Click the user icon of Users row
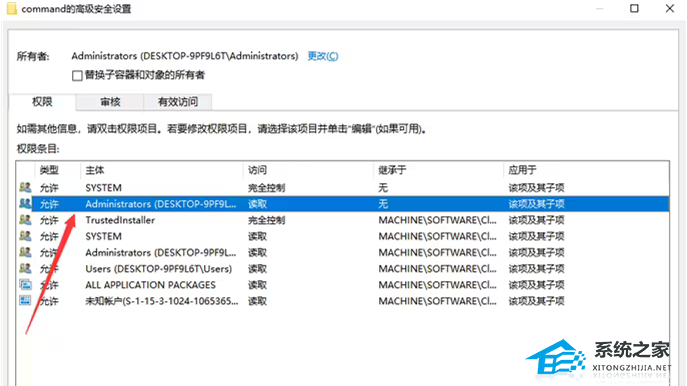Screen dimensions: 687x386 [x=25, y=269]
